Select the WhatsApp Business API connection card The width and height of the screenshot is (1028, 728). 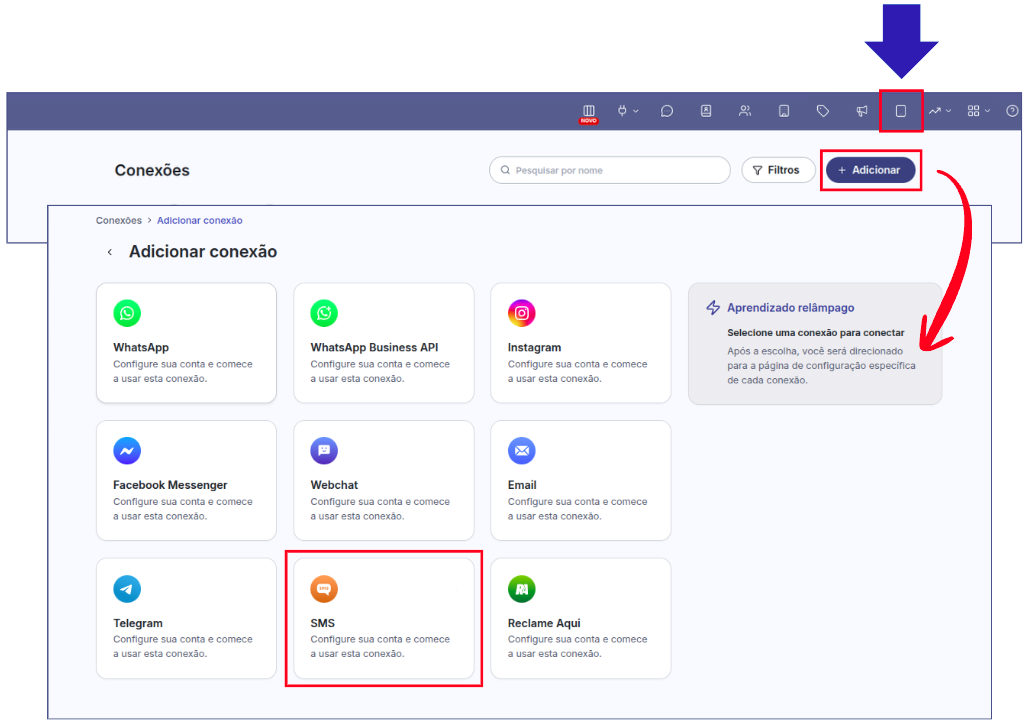pos(383,343)
